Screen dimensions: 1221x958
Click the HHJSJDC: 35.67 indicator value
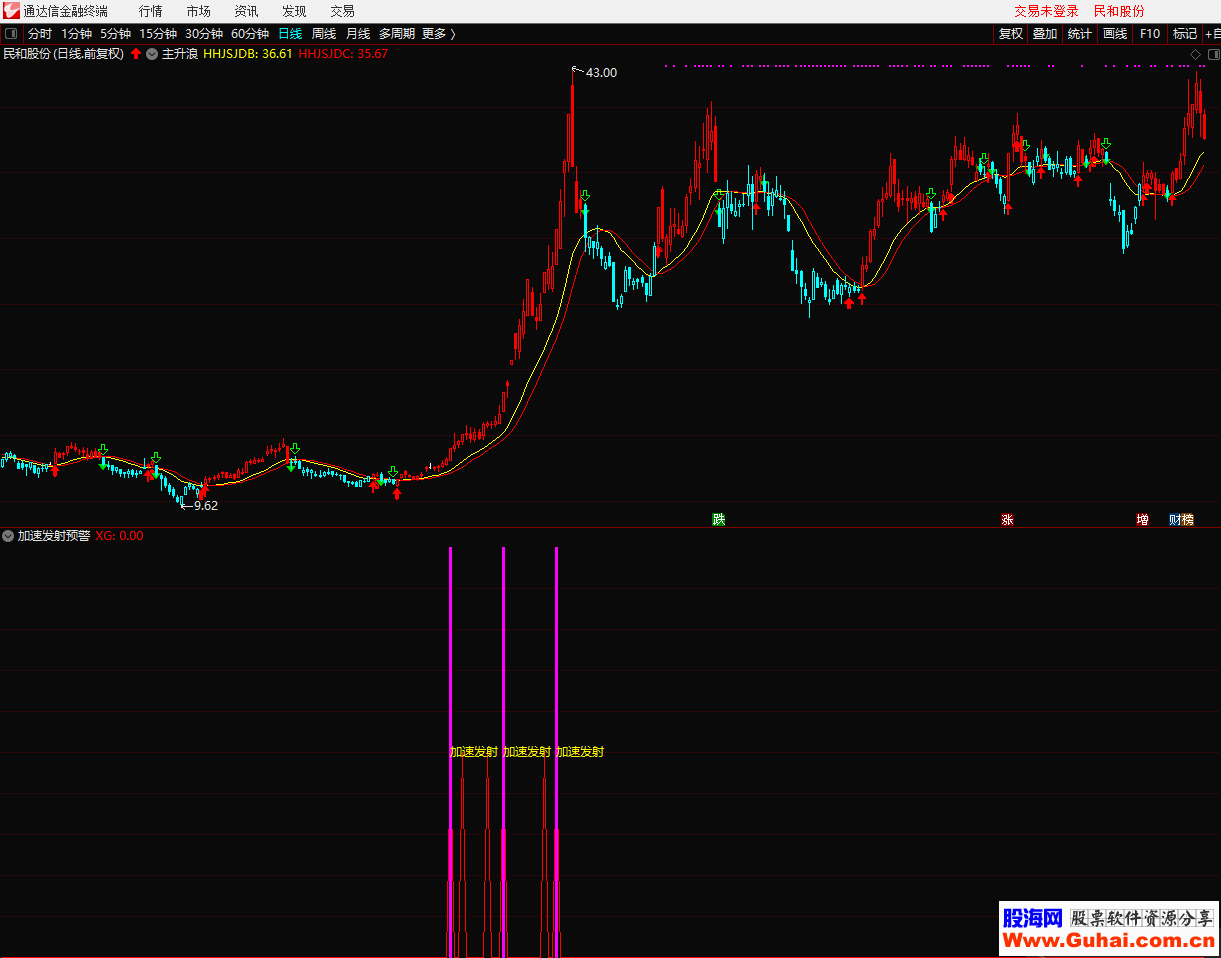click(x=343, y=54)
